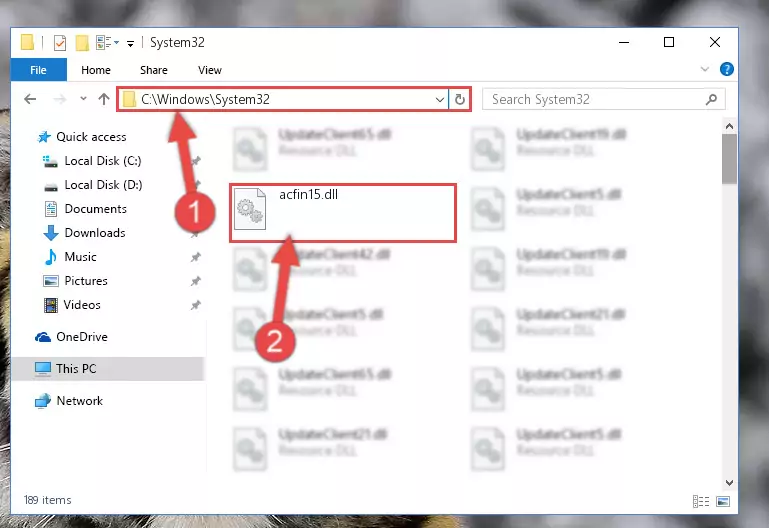Click the Search System32 field
Viewport: 769px width, 528px height.
596,100
